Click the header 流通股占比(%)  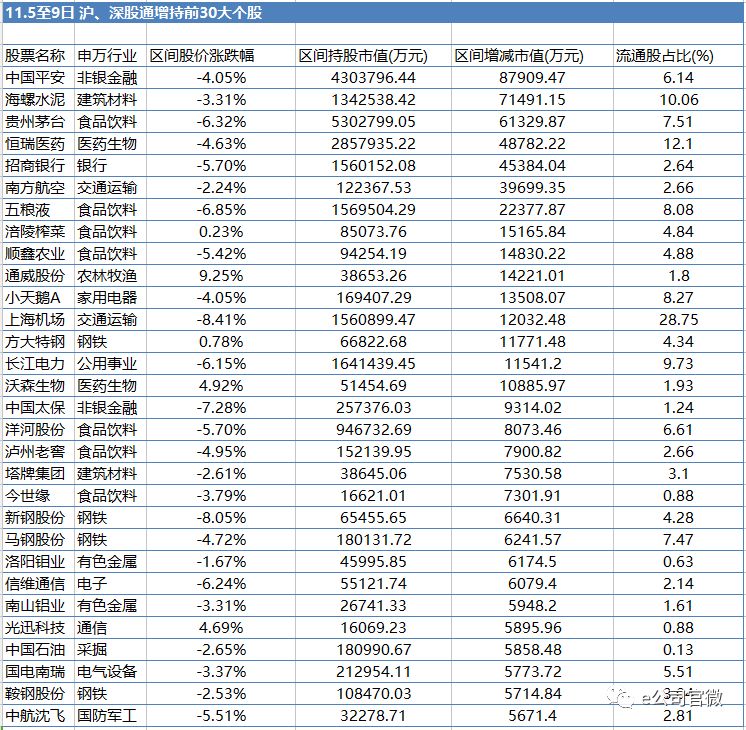click(x=664, y=56)
